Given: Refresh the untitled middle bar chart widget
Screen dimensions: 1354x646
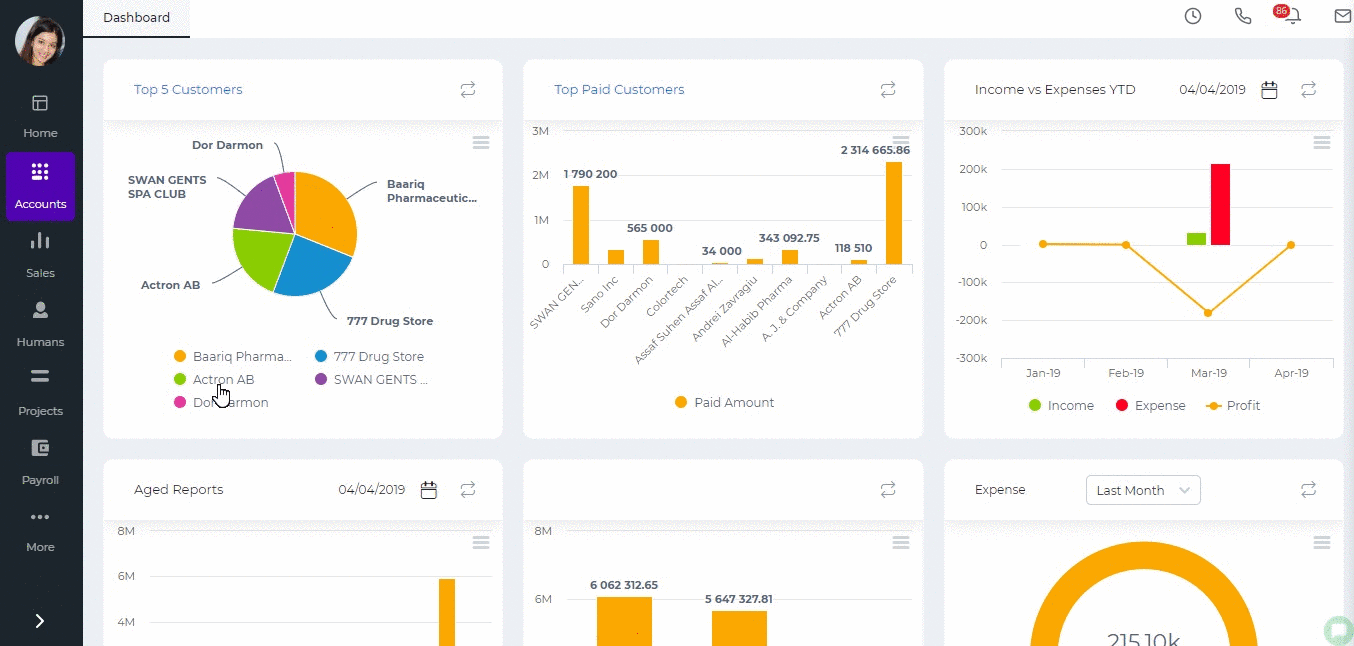Looking at the screenshot, I should (888, 490).
